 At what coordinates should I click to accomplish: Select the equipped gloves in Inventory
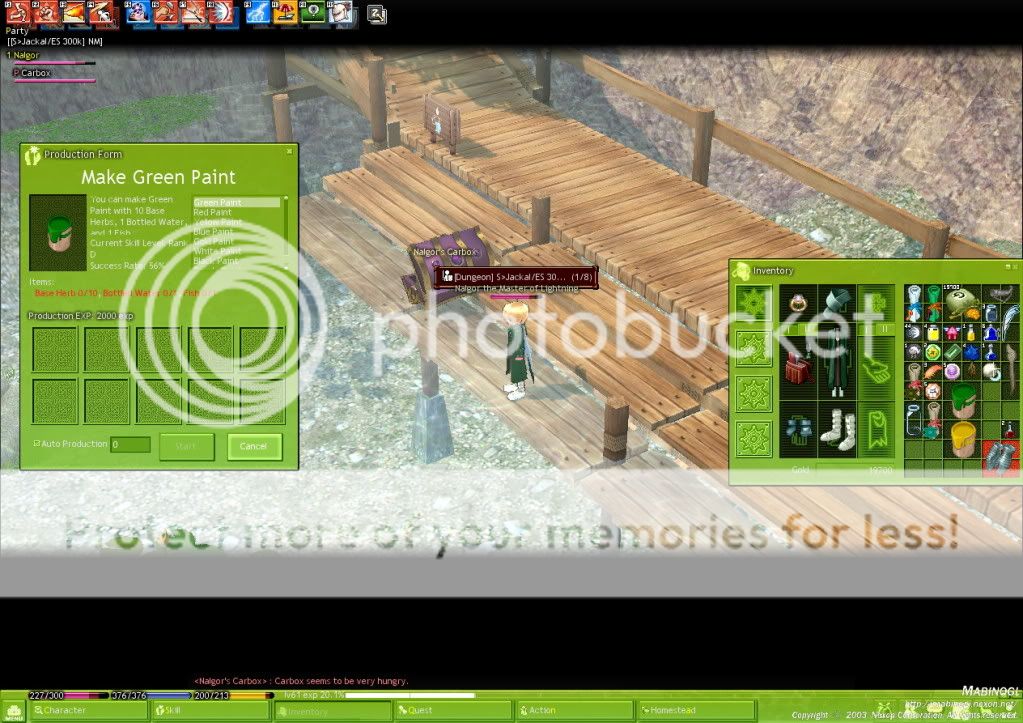click(798, 431)
